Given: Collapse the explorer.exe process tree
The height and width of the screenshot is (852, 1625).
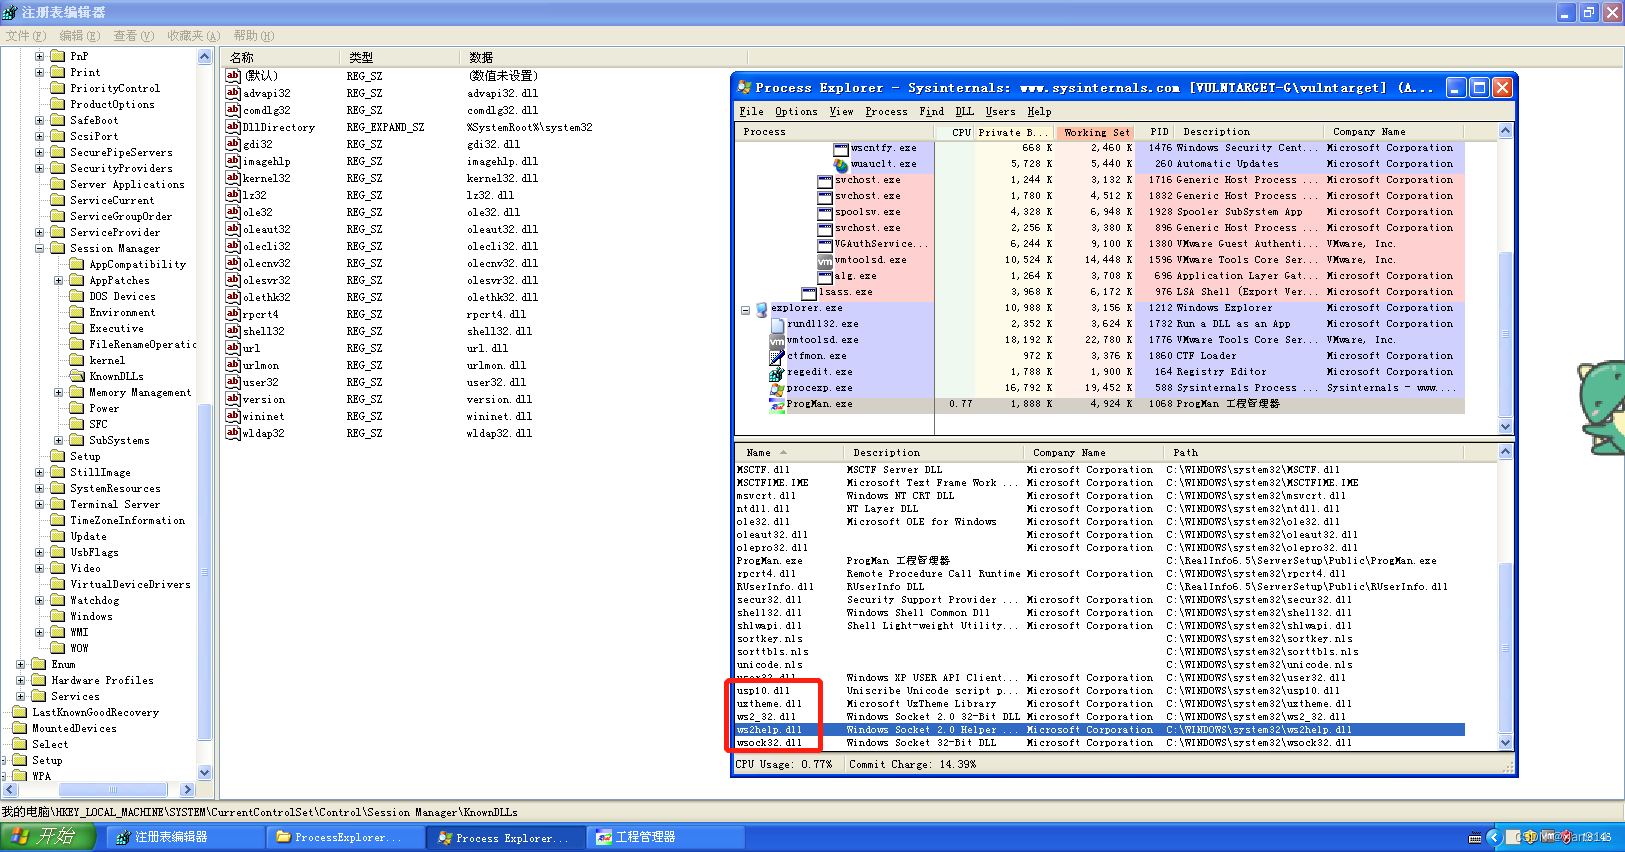Looking at the screenshot, I should [745, 309].
